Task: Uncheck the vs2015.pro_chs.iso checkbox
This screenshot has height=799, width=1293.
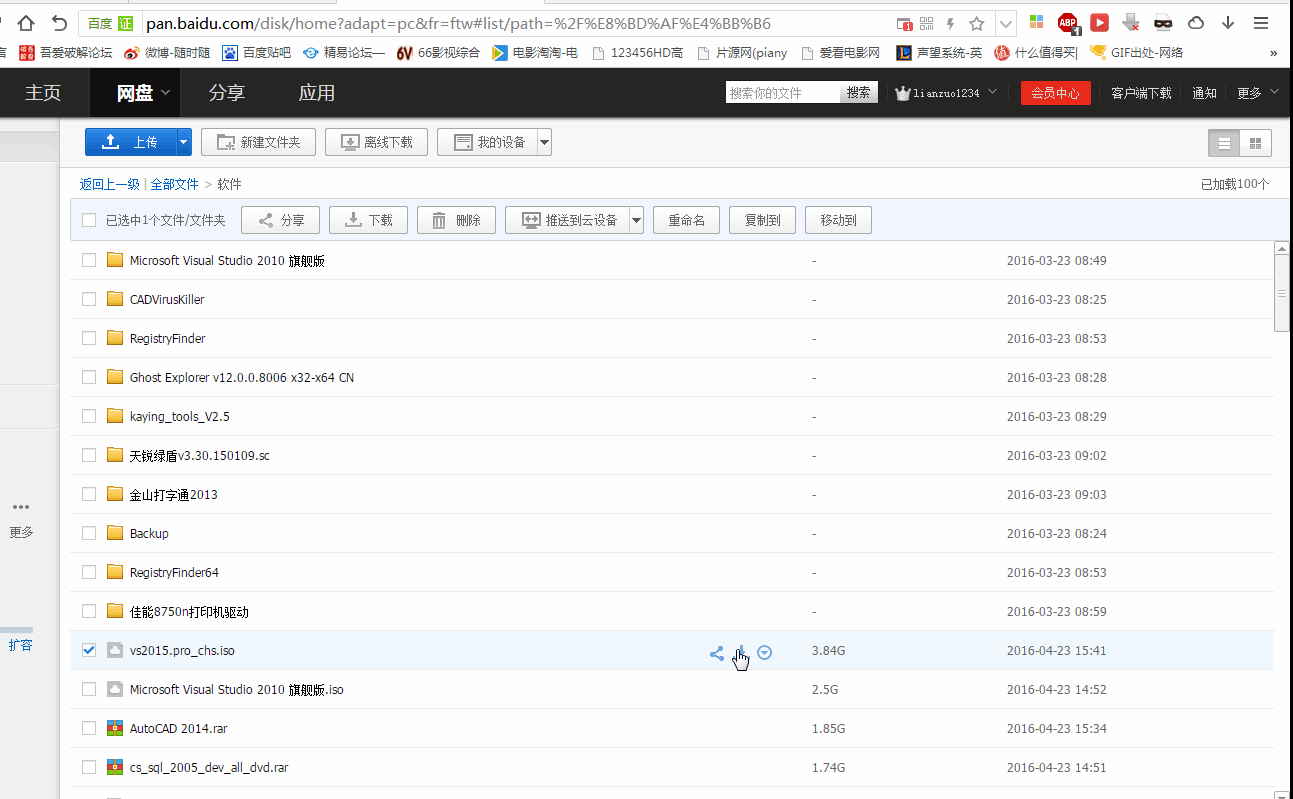Action: pyautogui.click(x=89, y=650)
